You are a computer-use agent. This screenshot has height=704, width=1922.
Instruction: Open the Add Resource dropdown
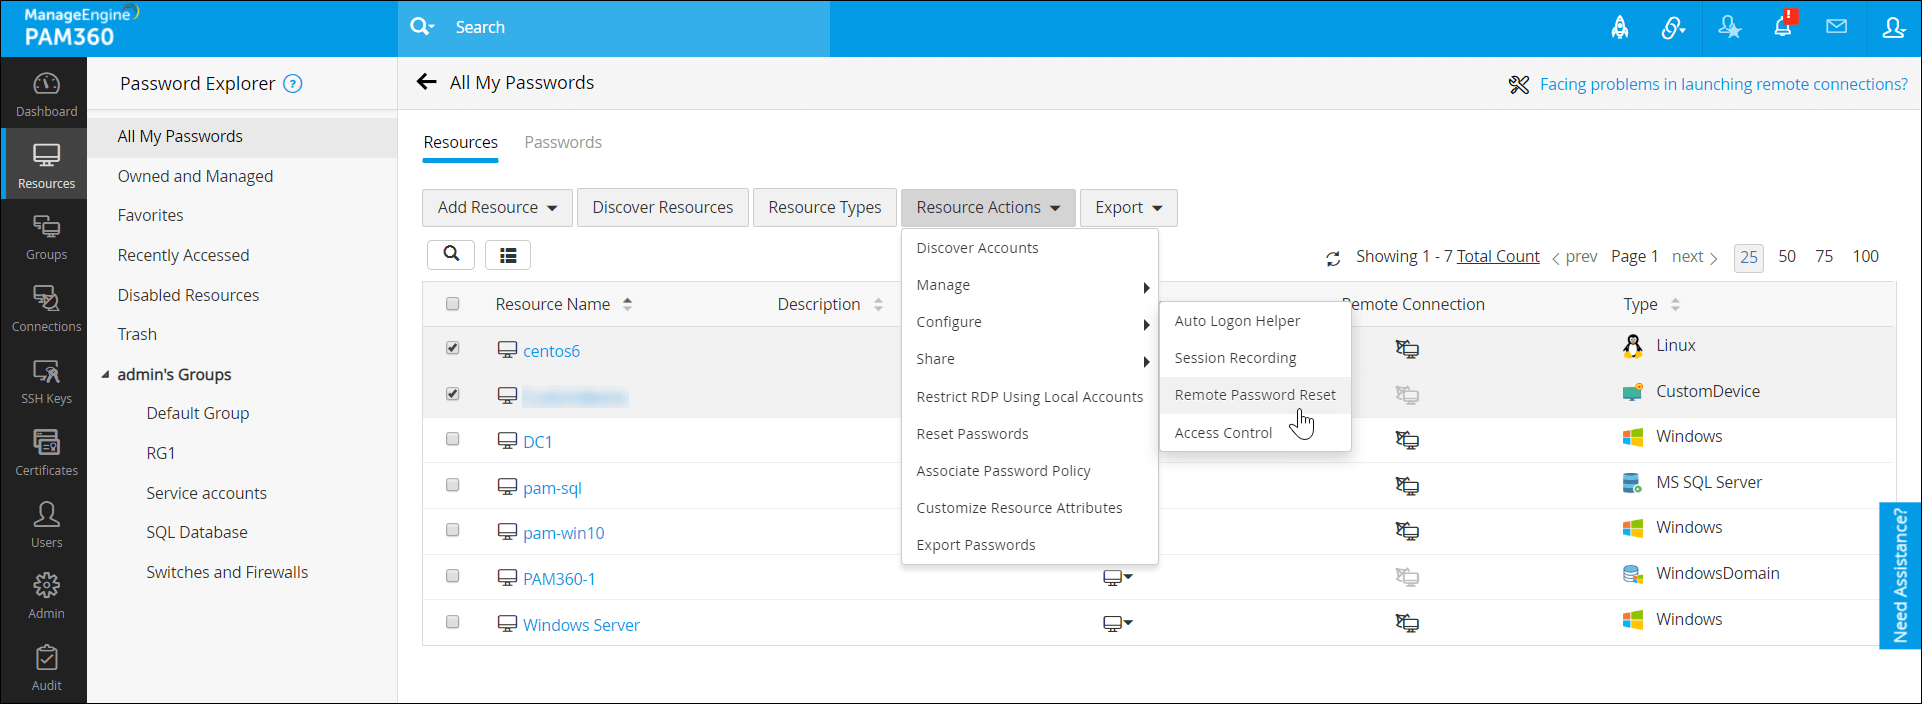point(497,207)
